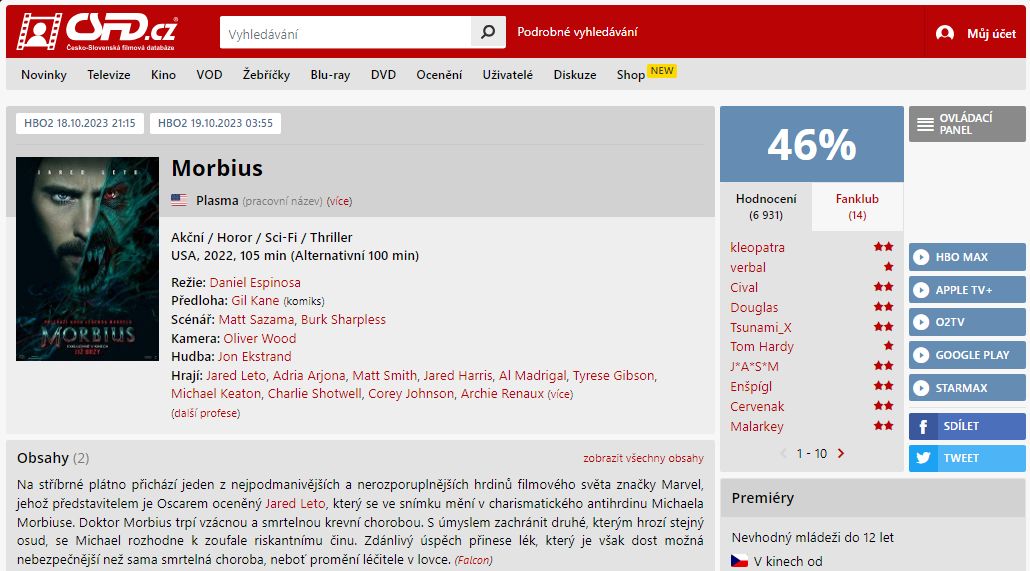The height and width of the screenshot is (571, 1030).
Task: Click into the Vyhledávání search field
Action: click(x=345, y=33)
